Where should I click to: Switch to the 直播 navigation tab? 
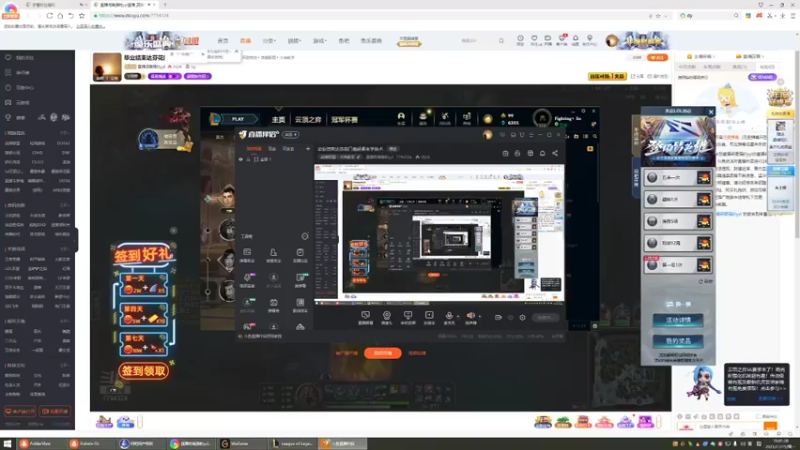coord(245,41)
